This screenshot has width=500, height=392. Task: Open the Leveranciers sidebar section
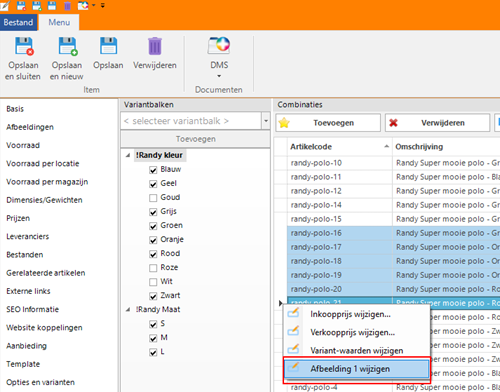pos(27,237)
